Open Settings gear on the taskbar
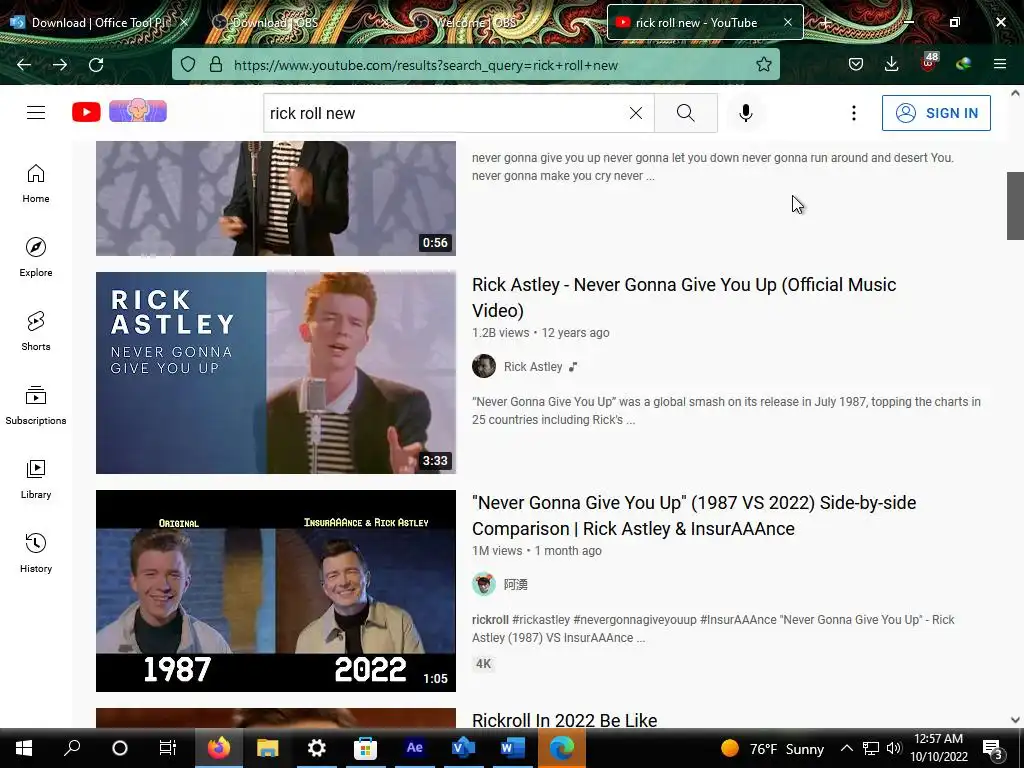 [317, 748]
